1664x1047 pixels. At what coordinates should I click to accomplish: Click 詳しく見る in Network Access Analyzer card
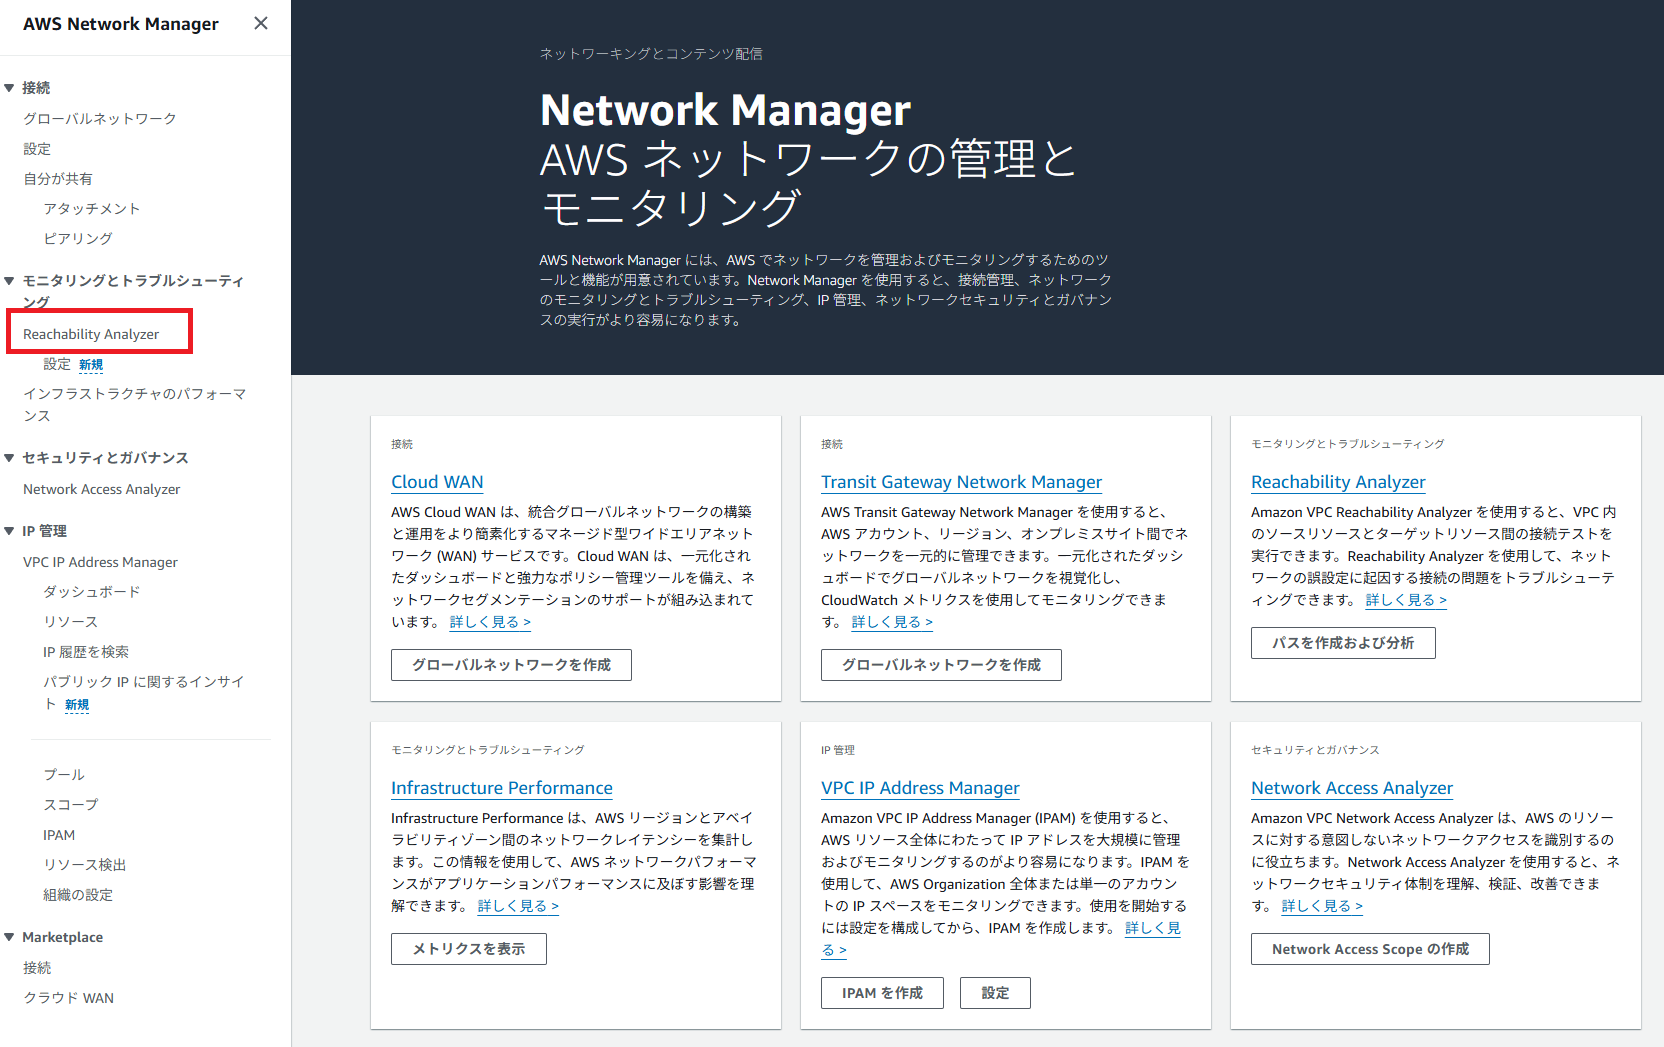pos(1322,906)
